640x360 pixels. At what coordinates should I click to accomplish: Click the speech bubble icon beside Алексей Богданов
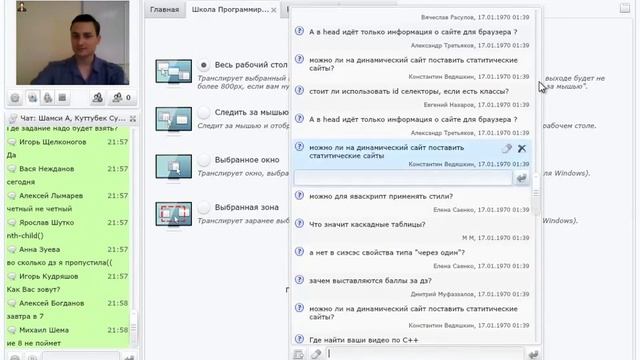[x=12, y=304]
